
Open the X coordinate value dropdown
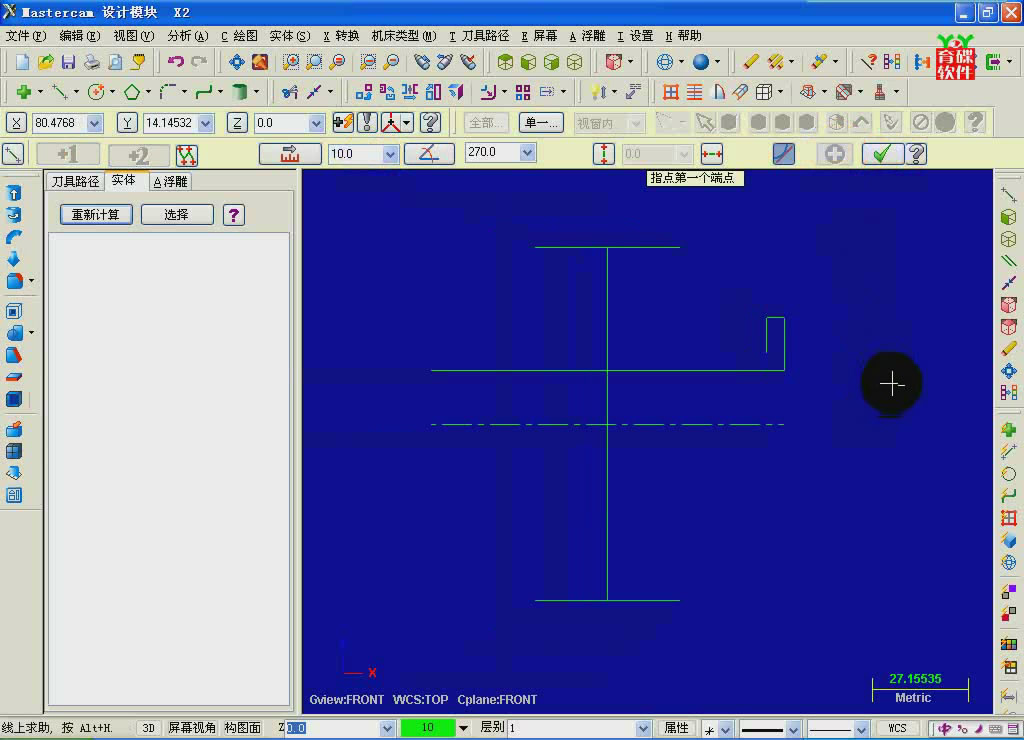point(94,123)
